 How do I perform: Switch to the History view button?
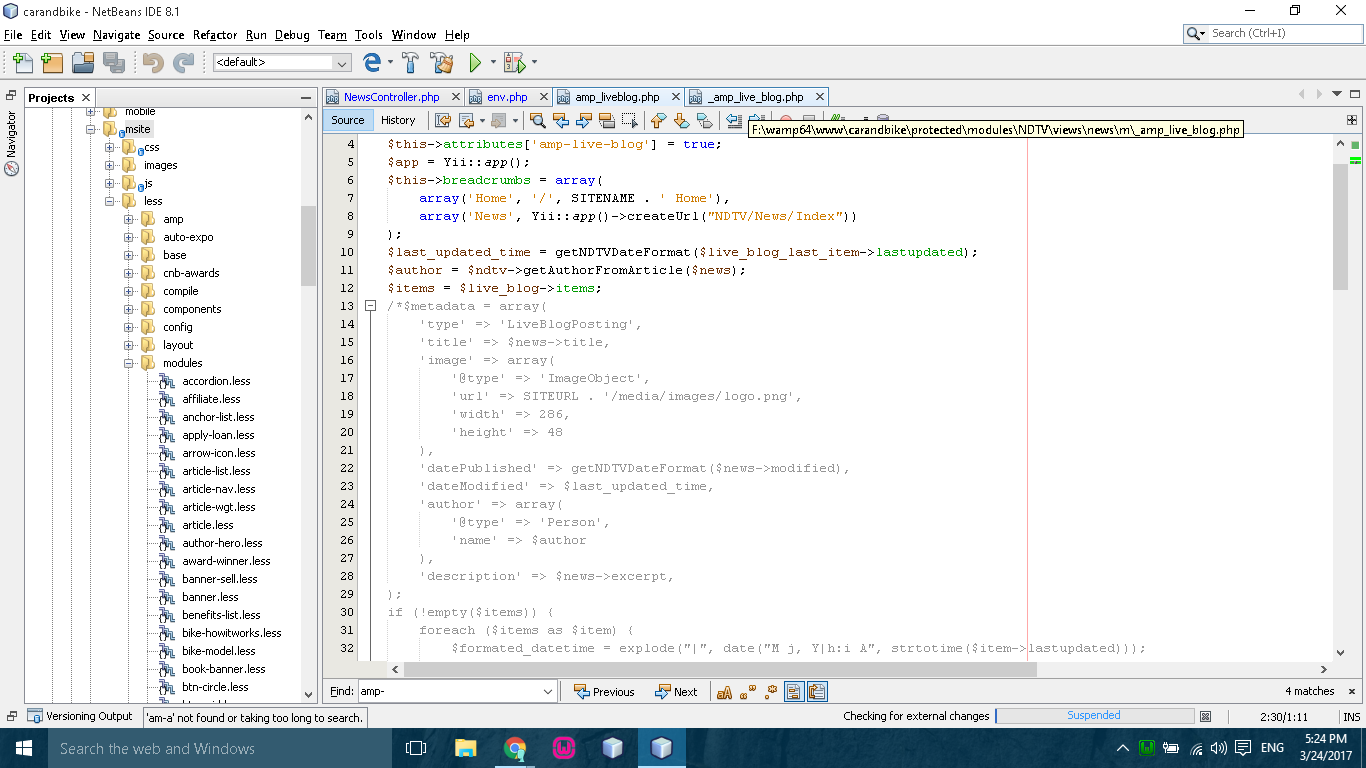(x=397, y=120)
